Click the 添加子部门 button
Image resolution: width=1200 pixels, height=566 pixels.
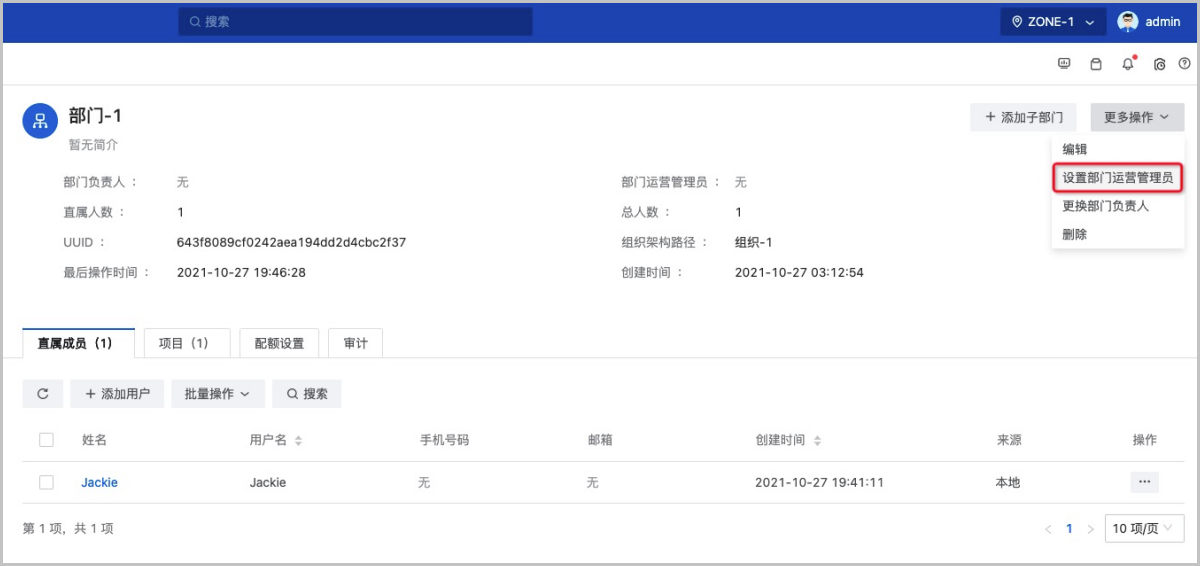click(1023, 117)
